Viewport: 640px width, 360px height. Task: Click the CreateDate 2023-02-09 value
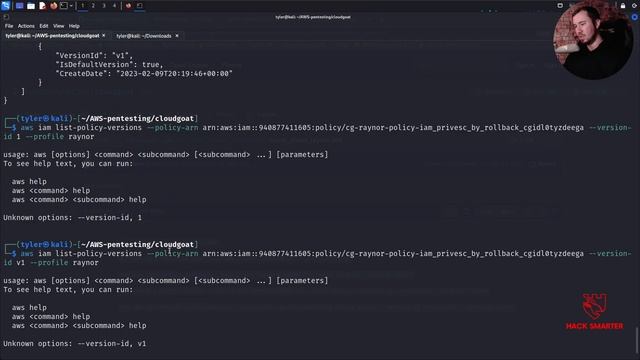point(174,73)
